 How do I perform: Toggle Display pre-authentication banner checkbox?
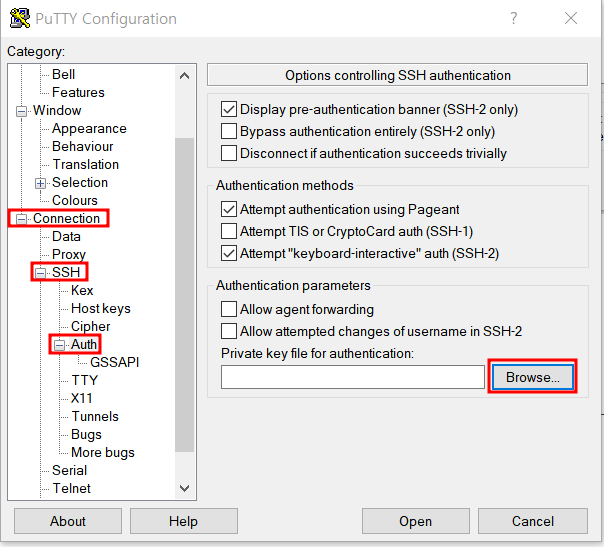click(x=229, y=109)
